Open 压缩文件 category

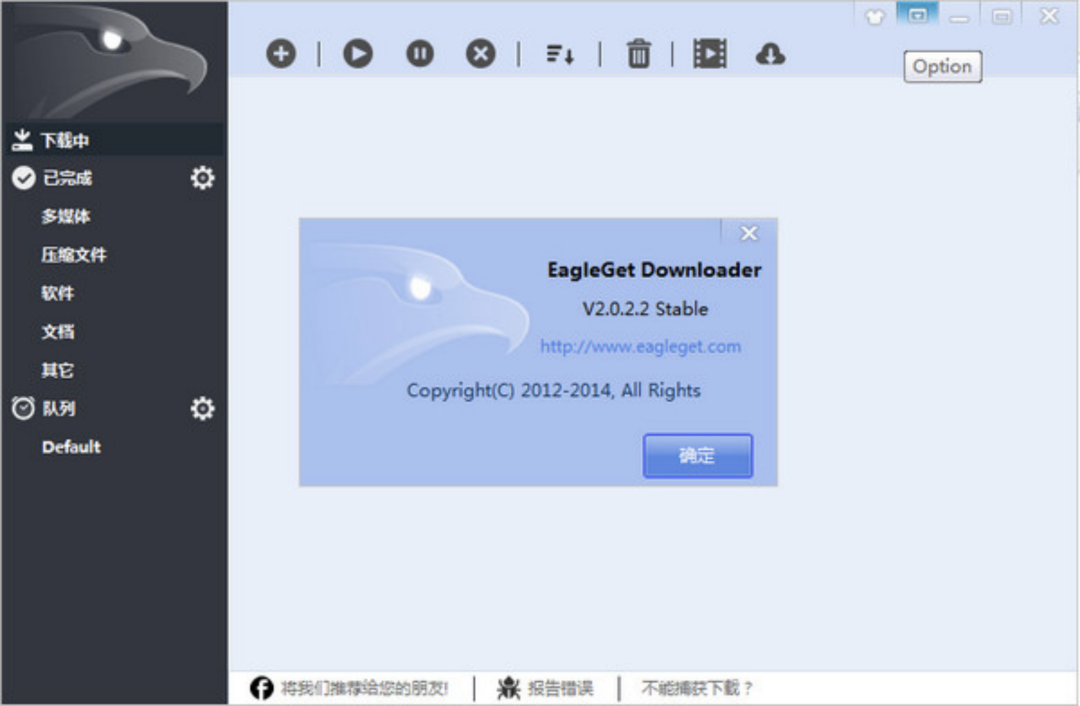74,255
